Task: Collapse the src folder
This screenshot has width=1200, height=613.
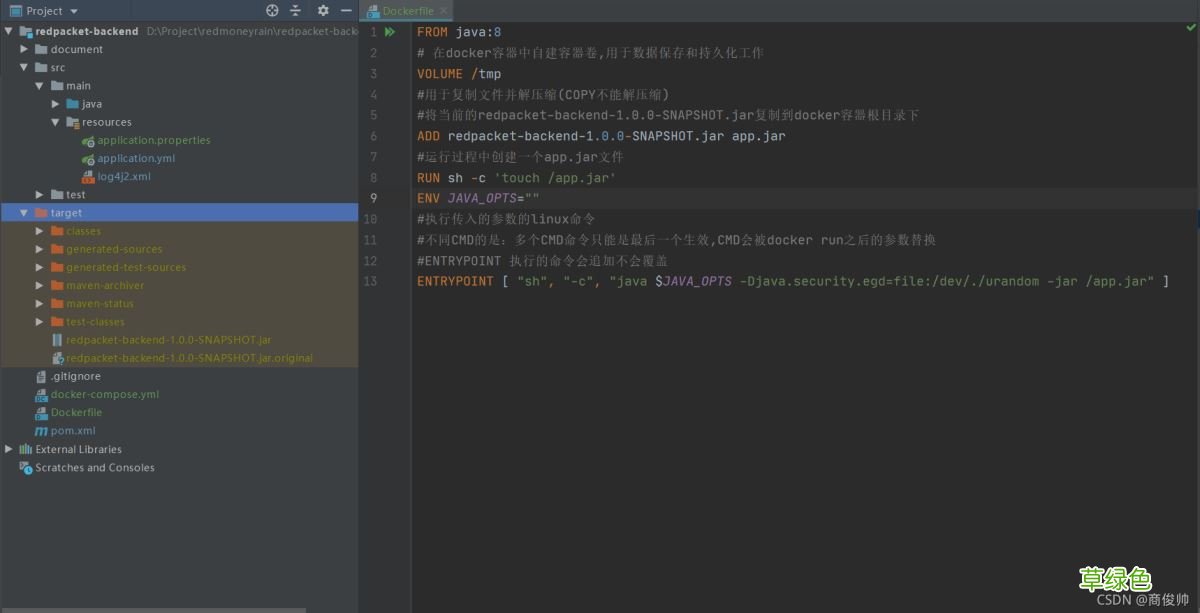Action: point(24,67)
